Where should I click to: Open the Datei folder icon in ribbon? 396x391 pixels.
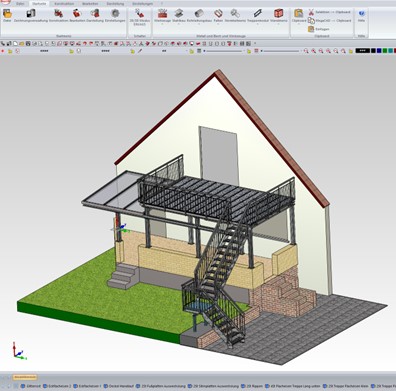pos(7,15)
